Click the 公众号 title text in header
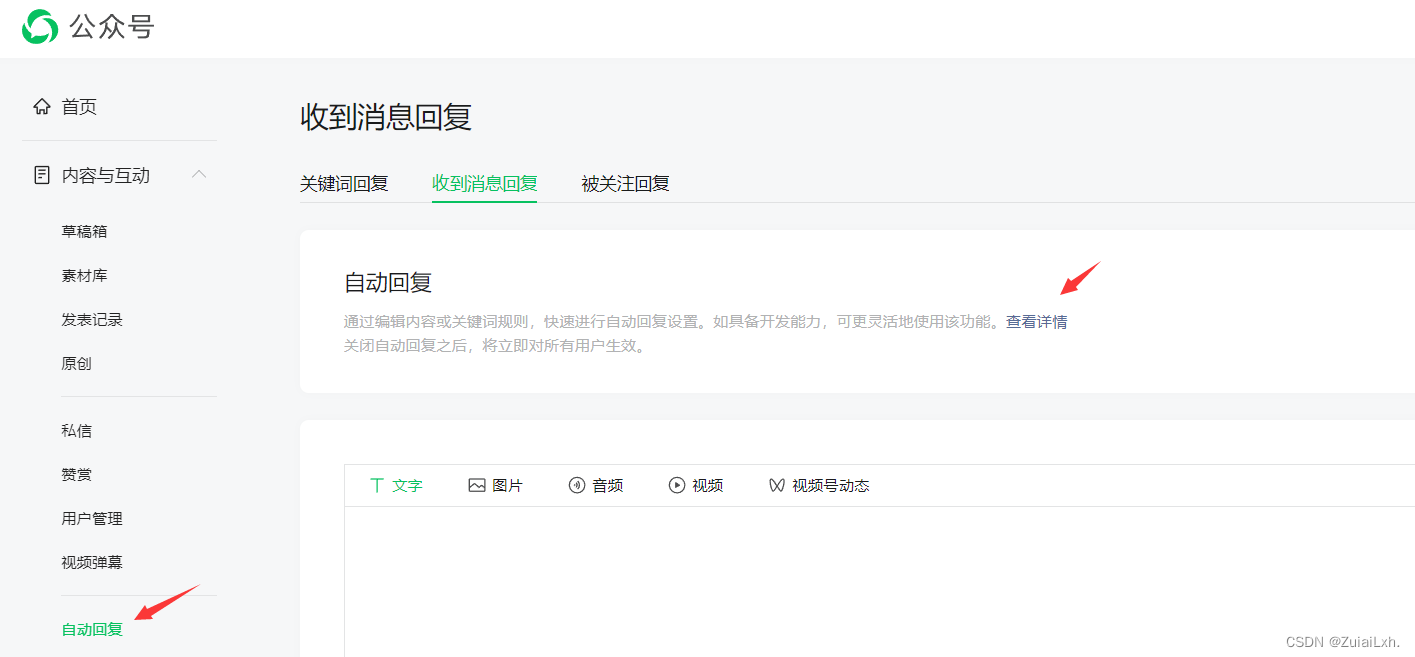This screenshot has width=1415, height=657. click(112, 27)
